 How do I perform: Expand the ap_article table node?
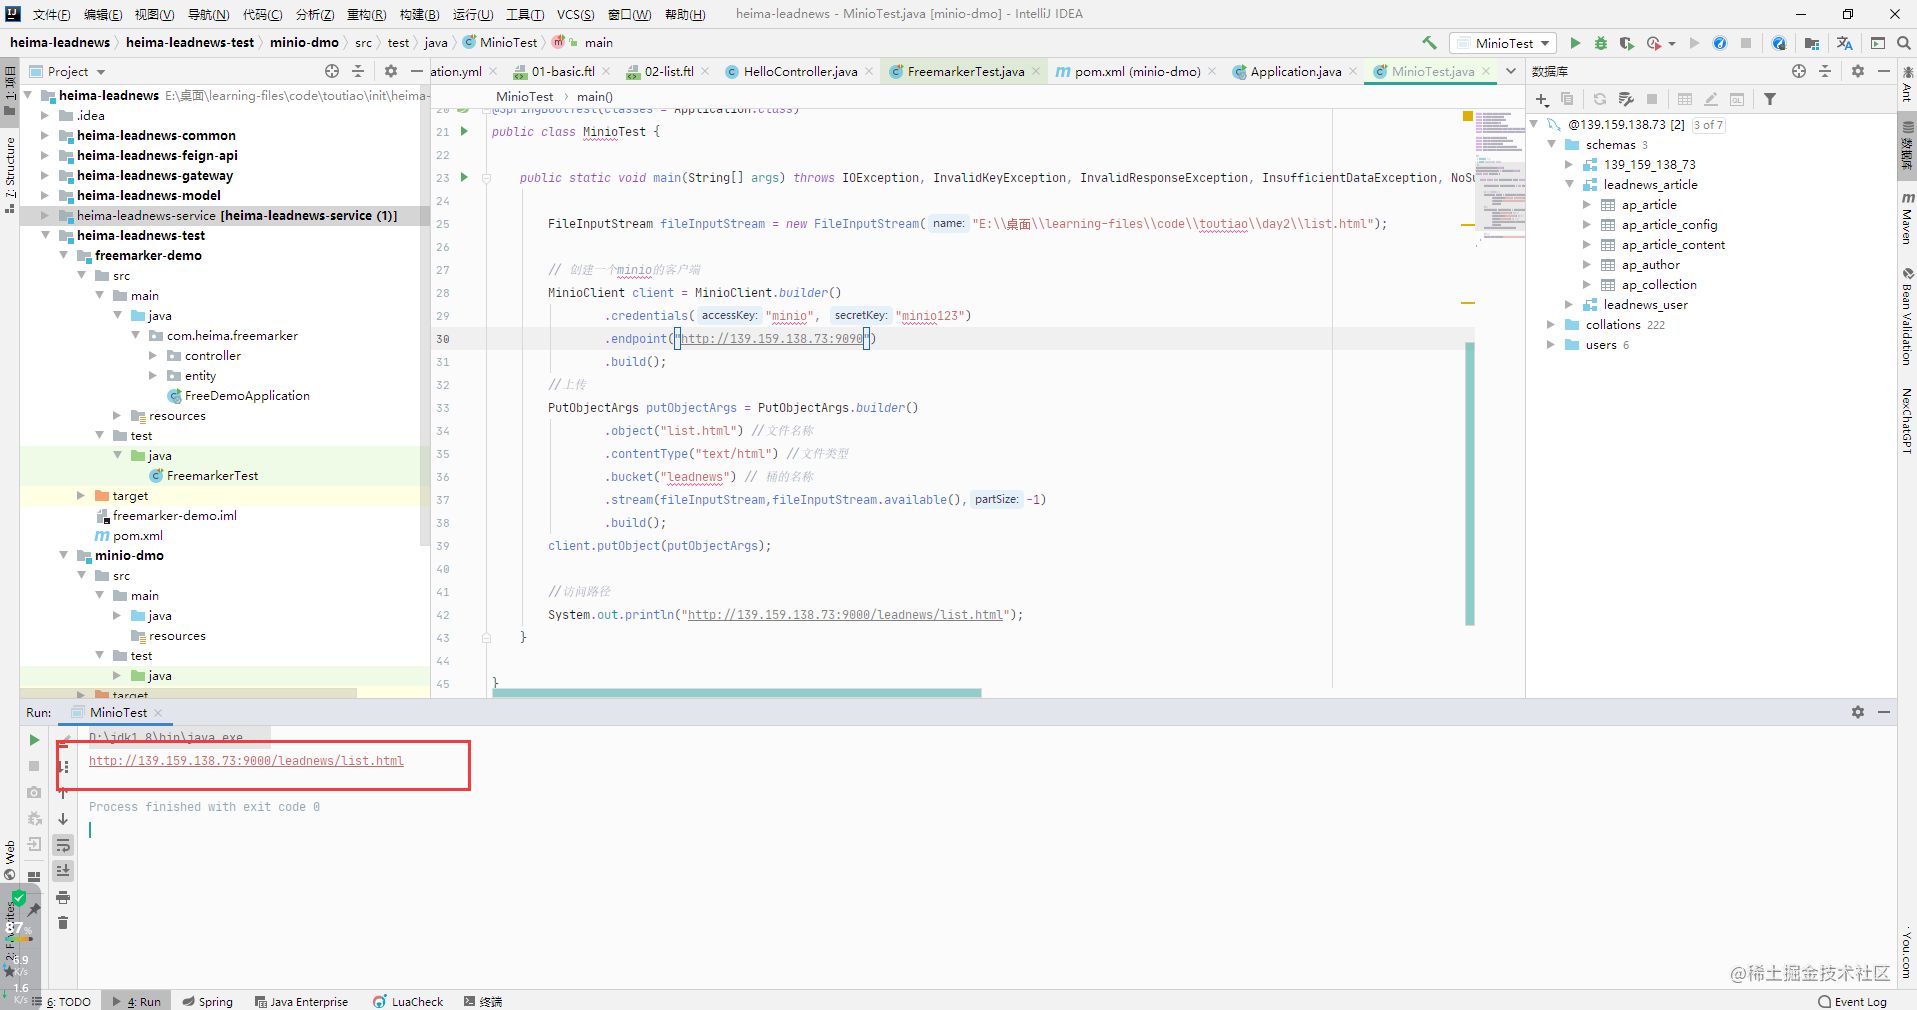pyautogui.click(x=1588, y=204)
